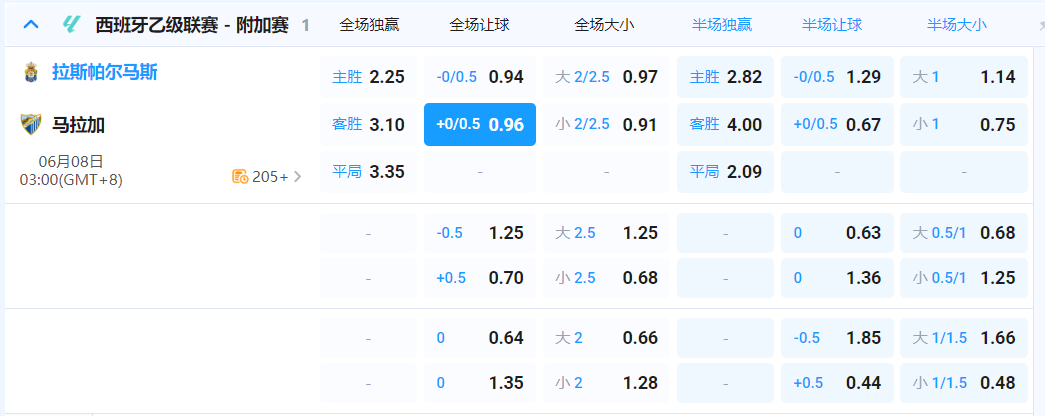
Task: Pick full-time 主胜 odds 2.25
Action: click(369, 77)
